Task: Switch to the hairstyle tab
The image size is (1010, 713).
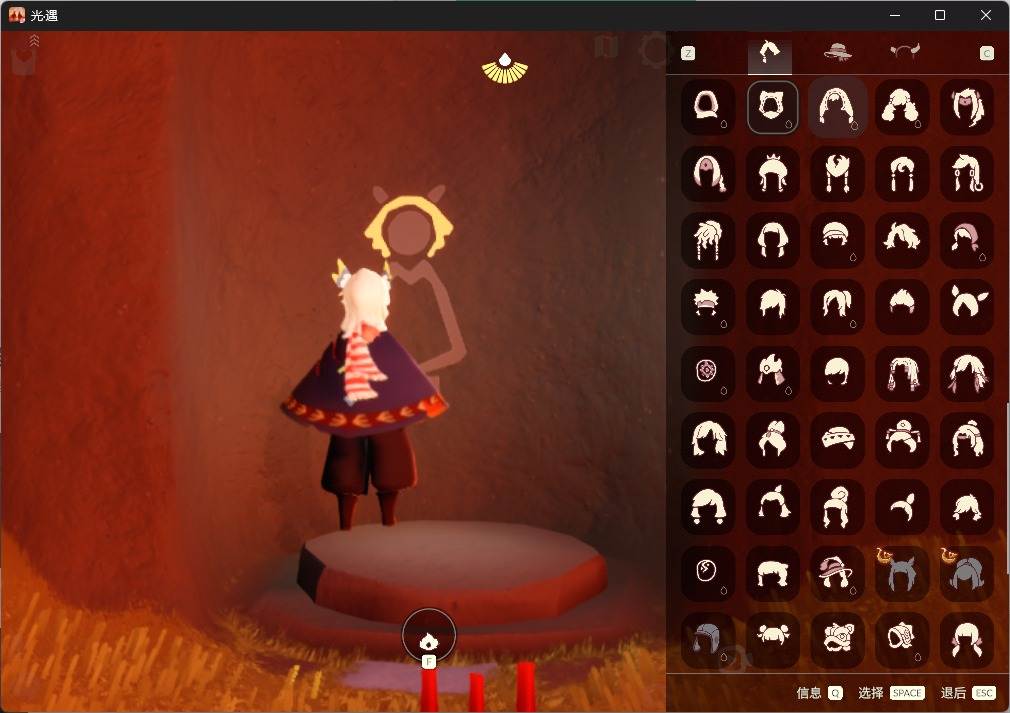Action: [x=770, y=52]
